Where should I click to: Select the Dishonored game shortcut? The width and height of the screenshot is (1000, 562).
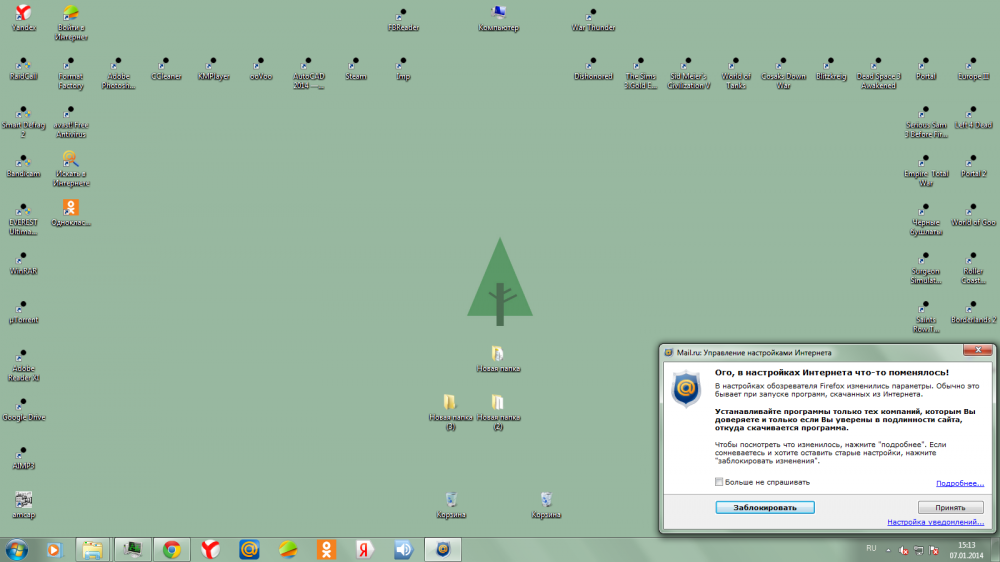[593, 68]
